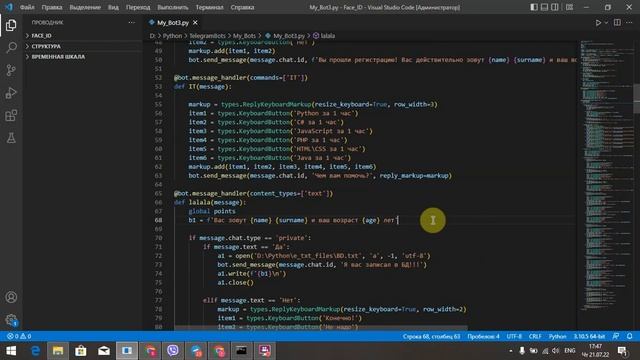Viewport: 640px width, 360px height.
Task: Change indentation via Пробелов: 4
Action: coord(483,336)
